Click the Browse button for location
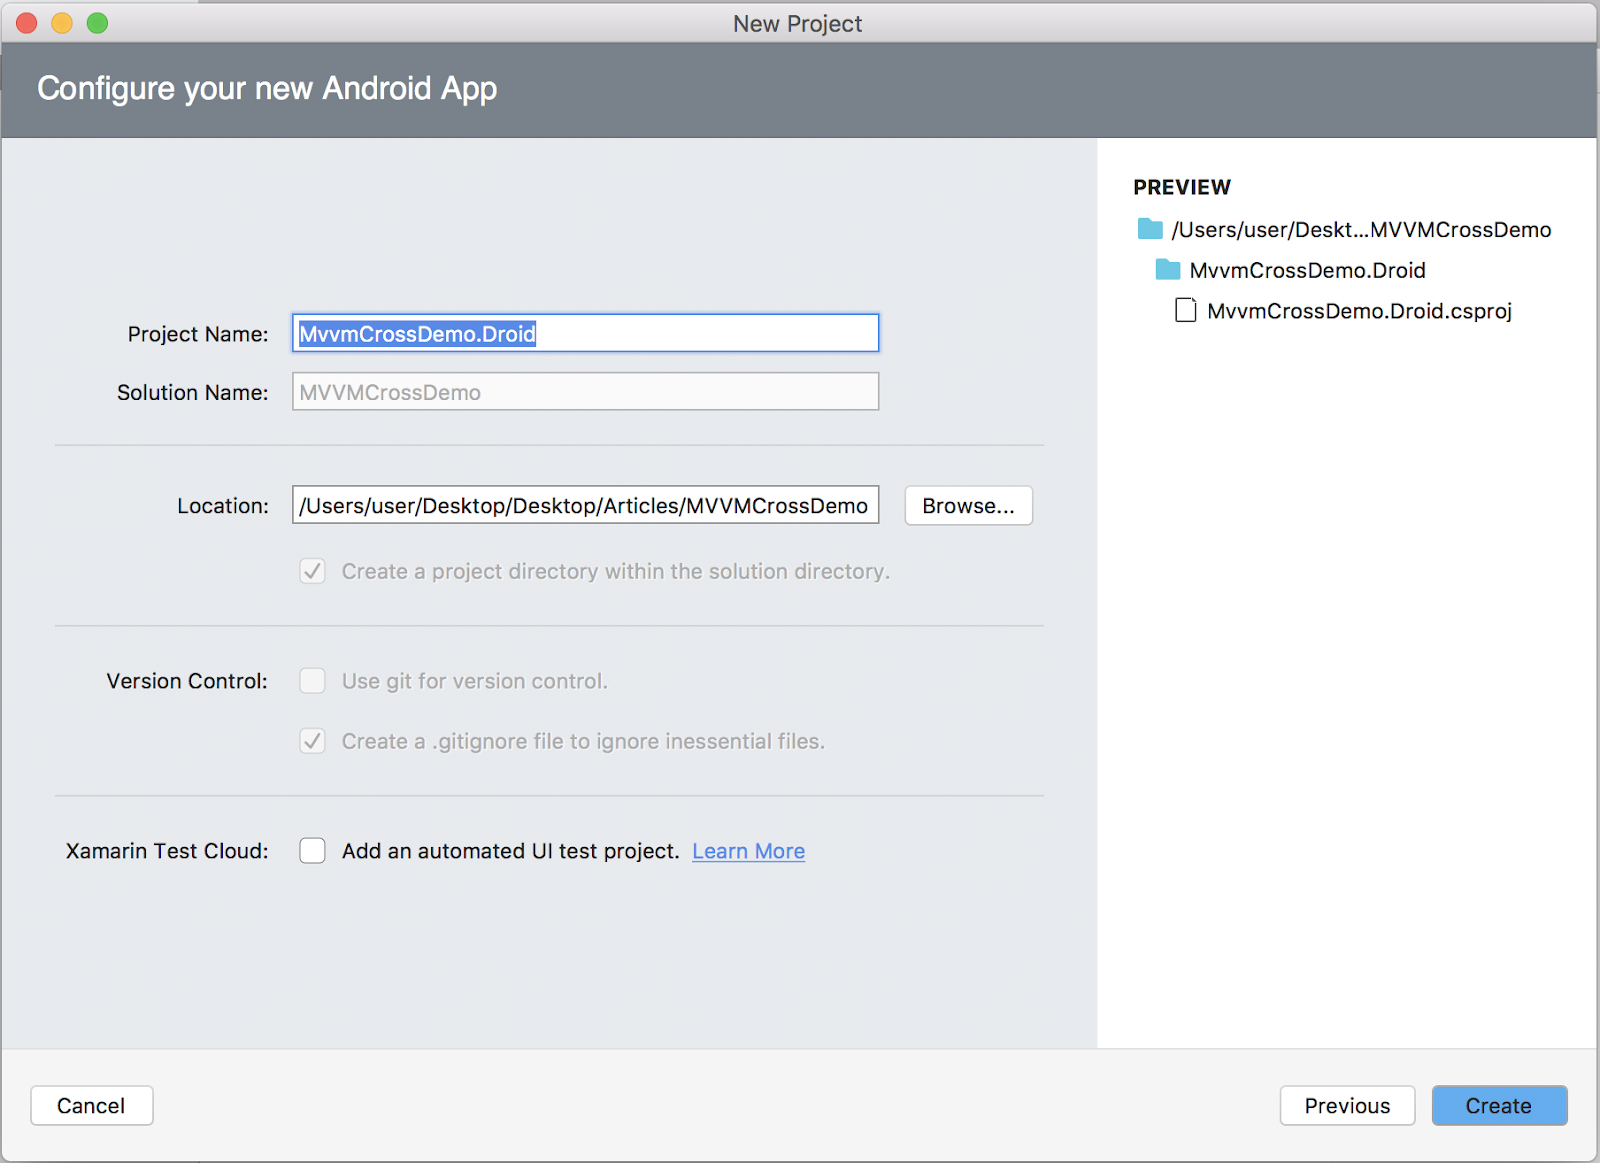The image size is (1600, 1163). point(967,505)
